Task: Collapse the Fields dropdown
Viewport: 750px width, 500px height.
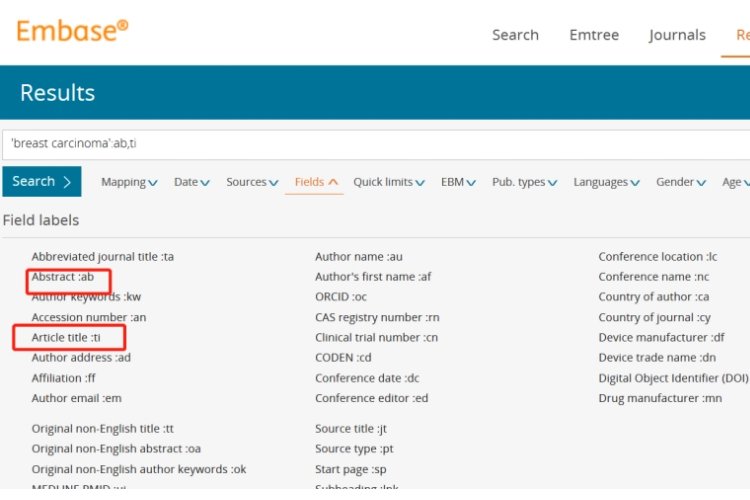Action: 316,182
